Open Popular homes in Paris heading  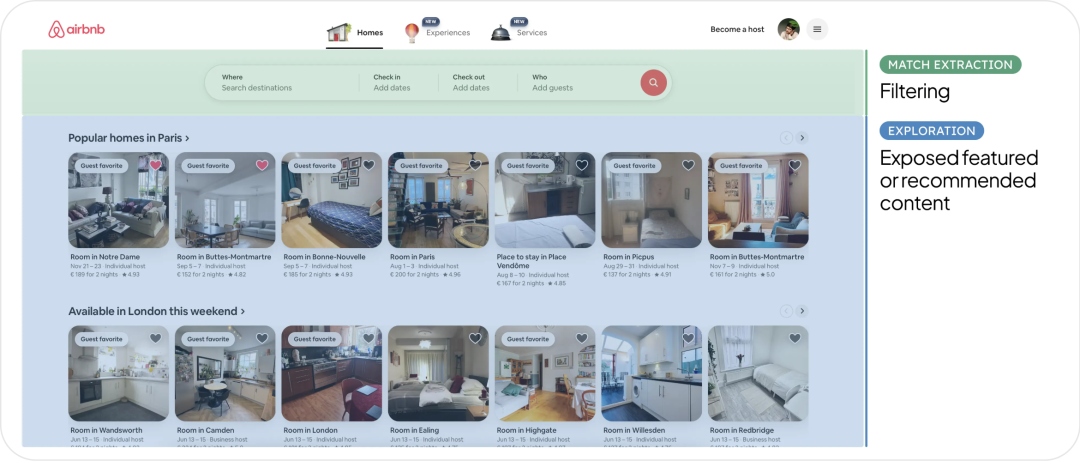pyautogui.click(x=128, y=138)
